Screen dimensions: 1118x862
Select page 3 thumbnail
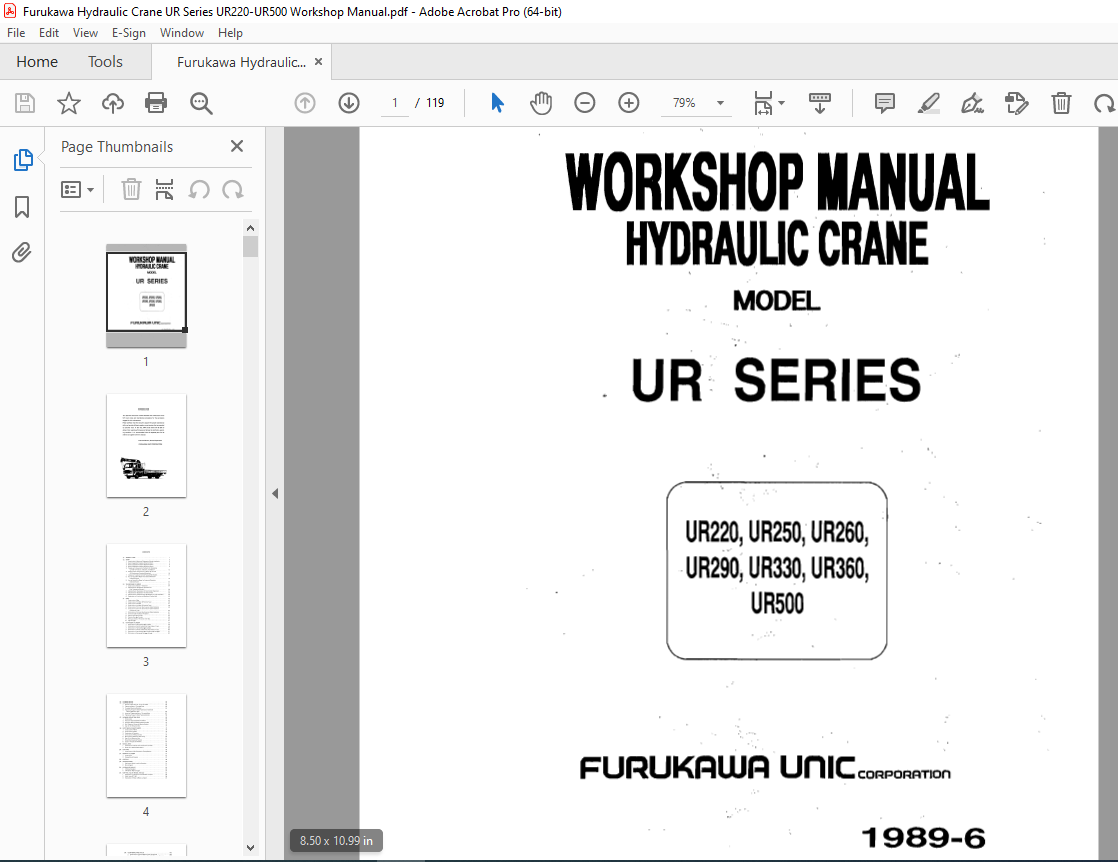click(146, 595)
